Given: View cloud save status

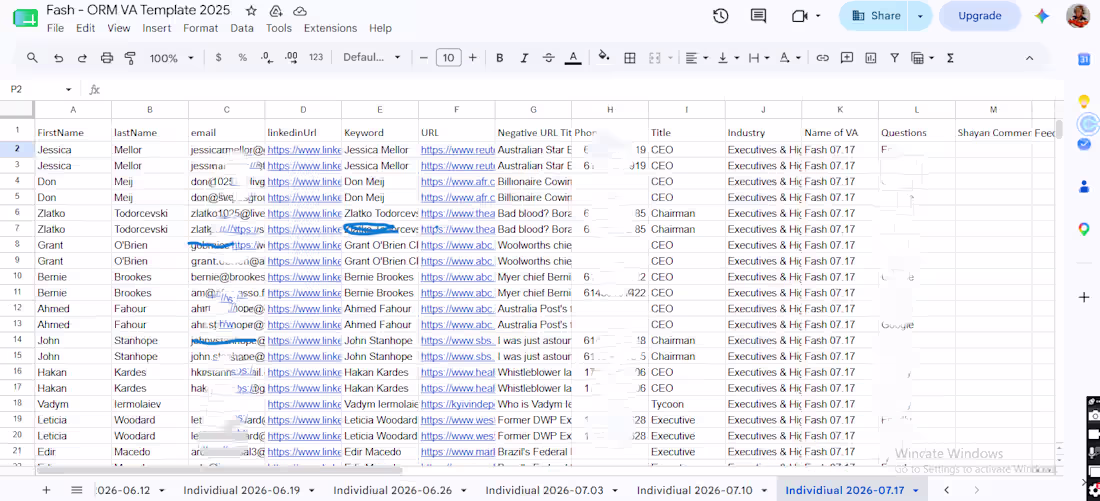Looking at the screenshot, I should 300,11.
